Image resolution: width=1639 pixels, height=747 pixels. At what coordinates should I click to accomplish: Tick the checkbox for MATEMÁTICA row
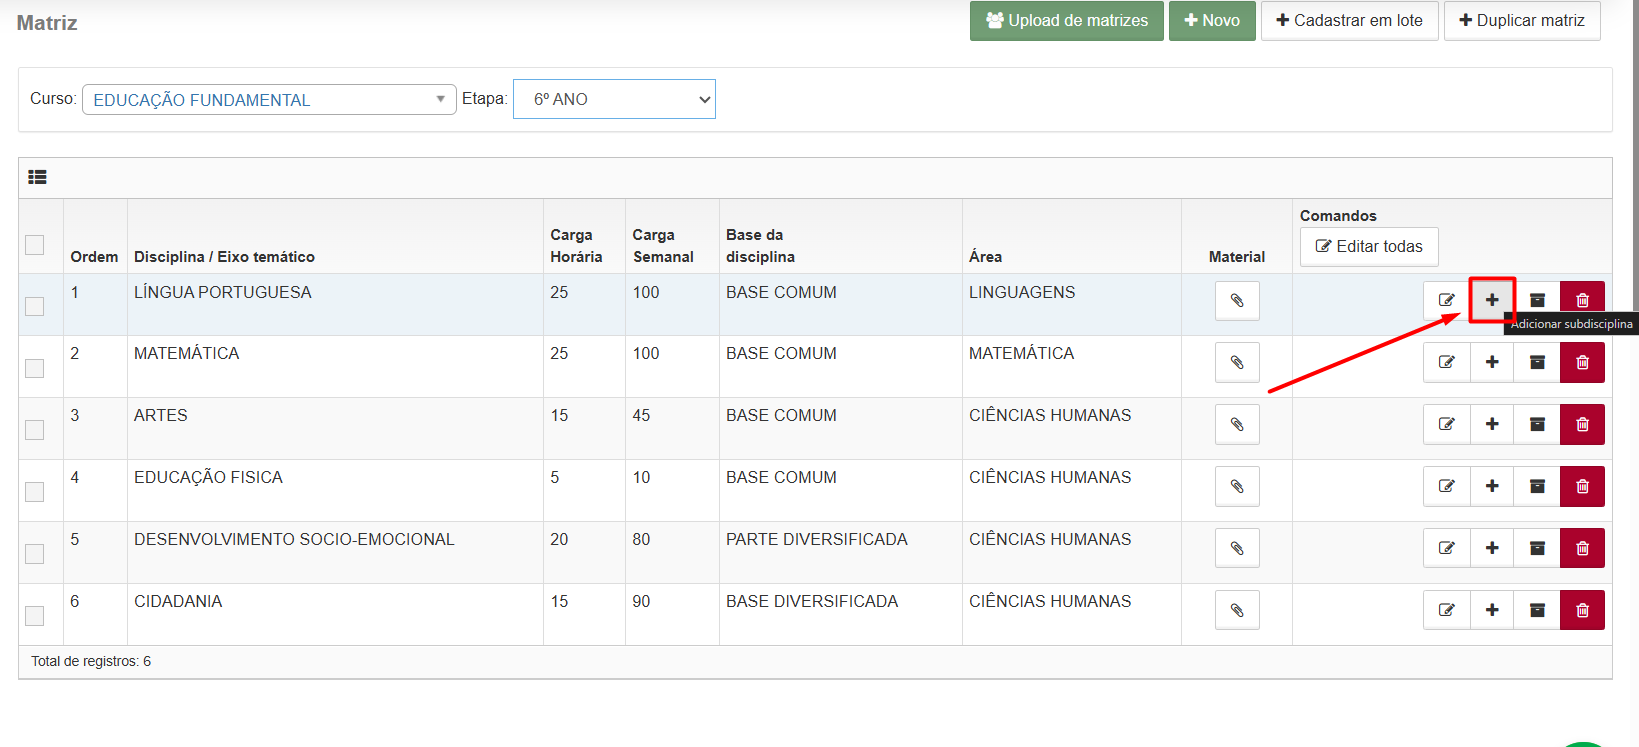pyautogui.click(x=35, y=368)
